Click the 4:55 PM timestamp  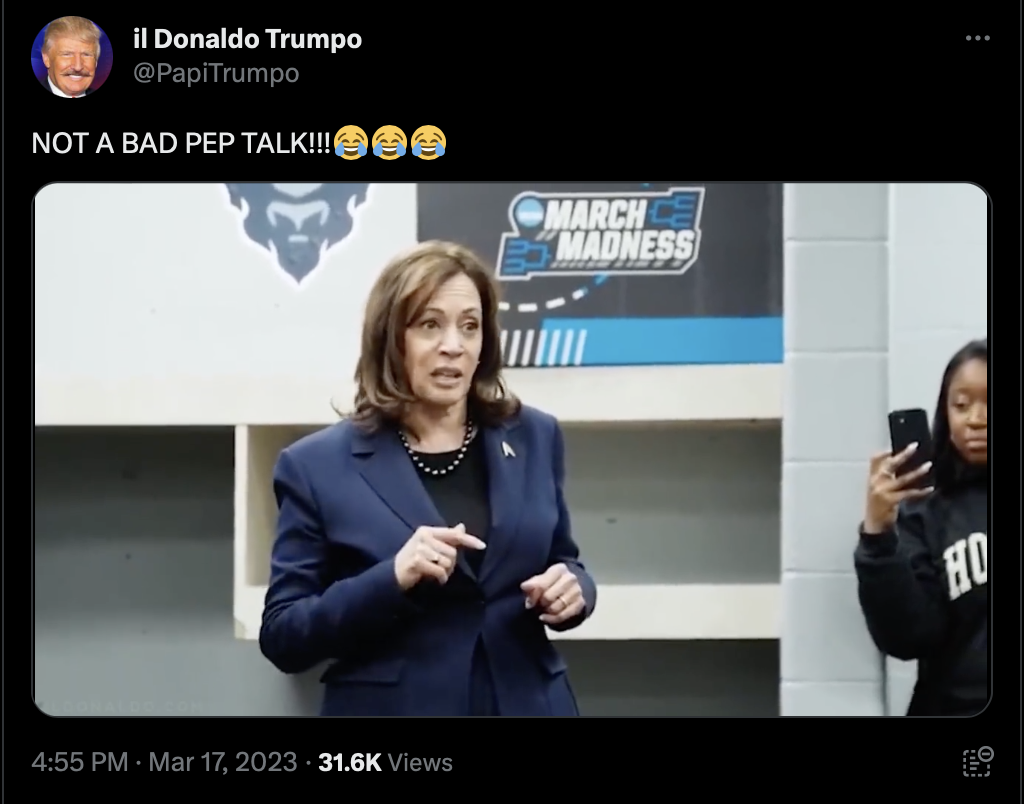(x=80, y=762)
